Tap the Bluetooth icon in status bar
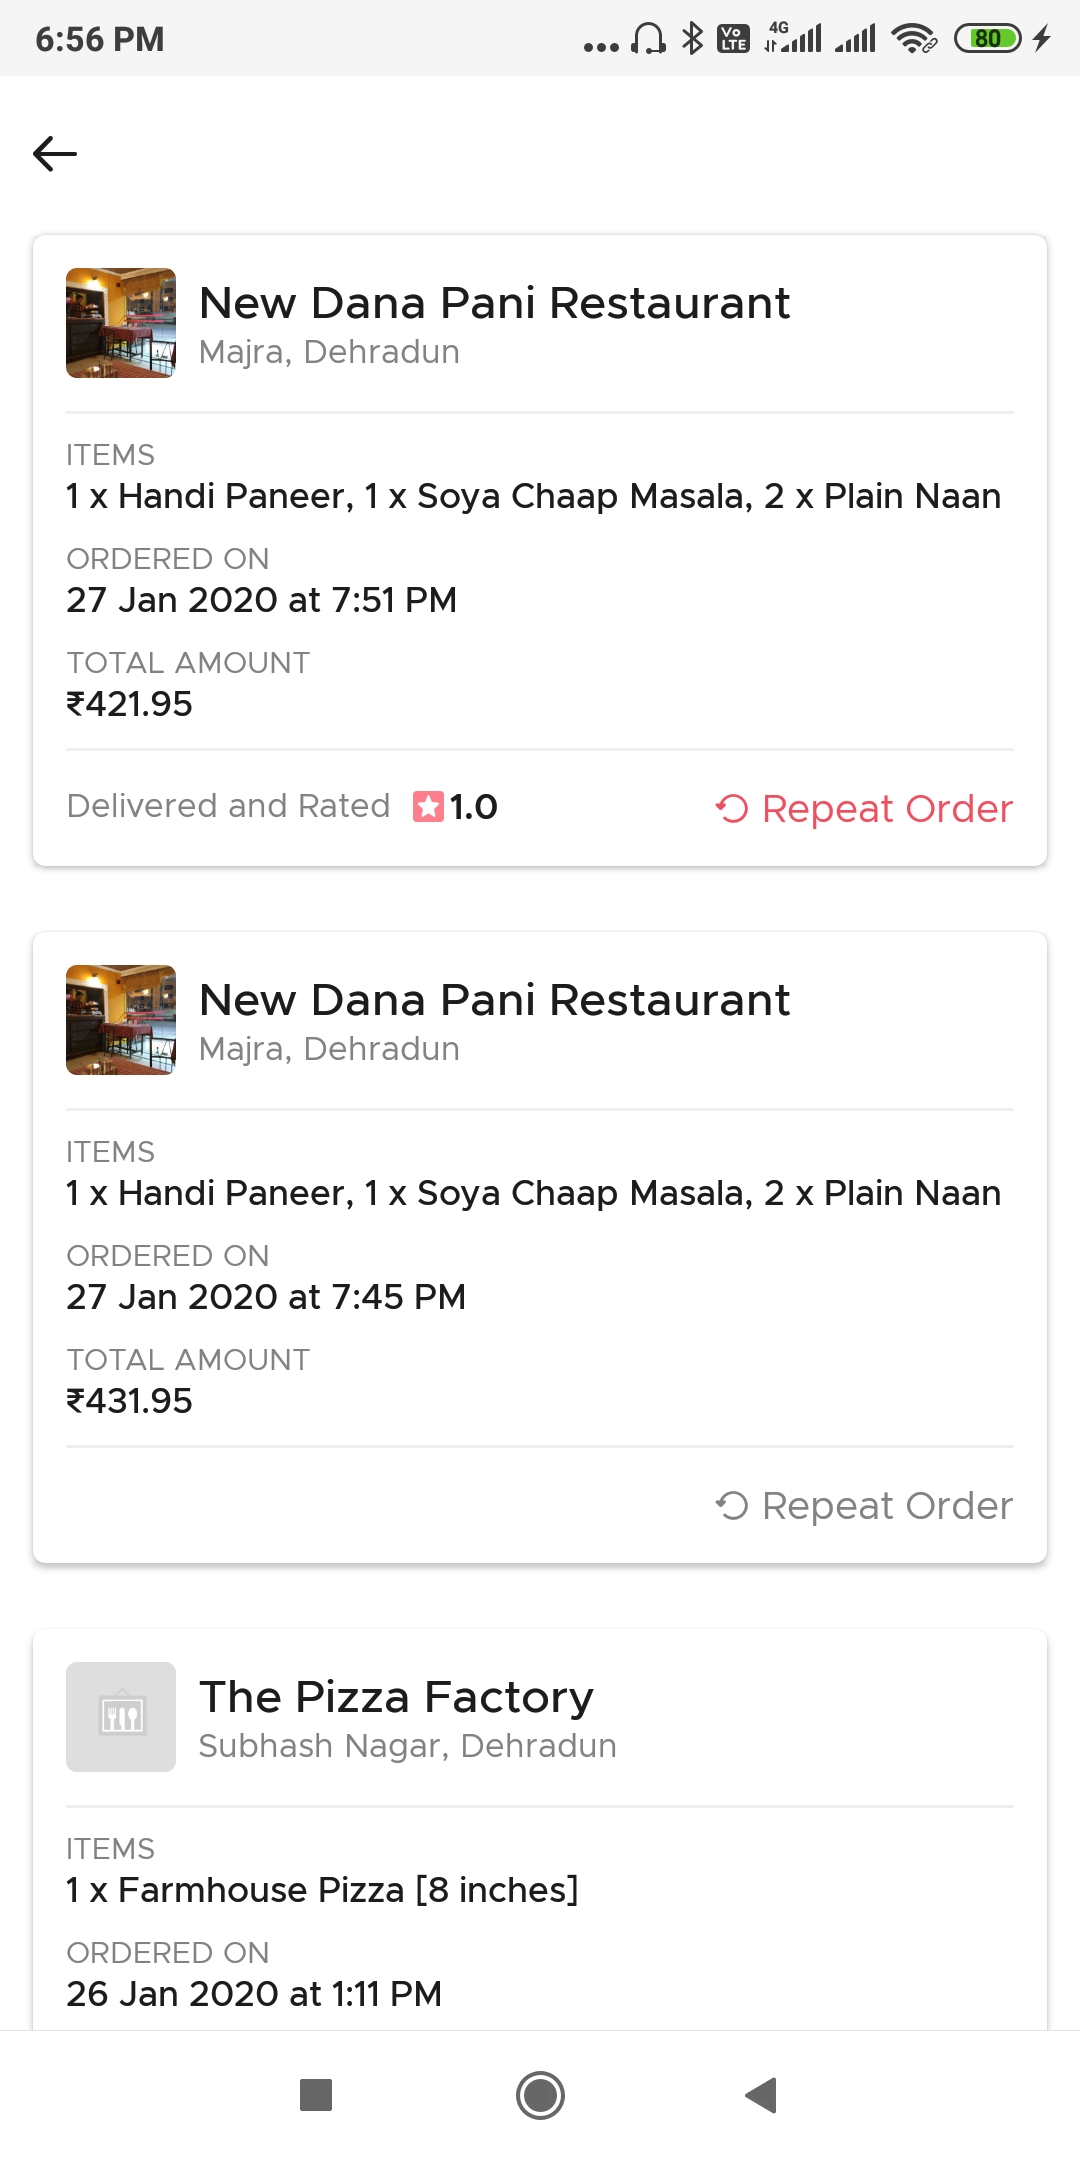This screenshot has width=1080, height=2160. [692, 39]
